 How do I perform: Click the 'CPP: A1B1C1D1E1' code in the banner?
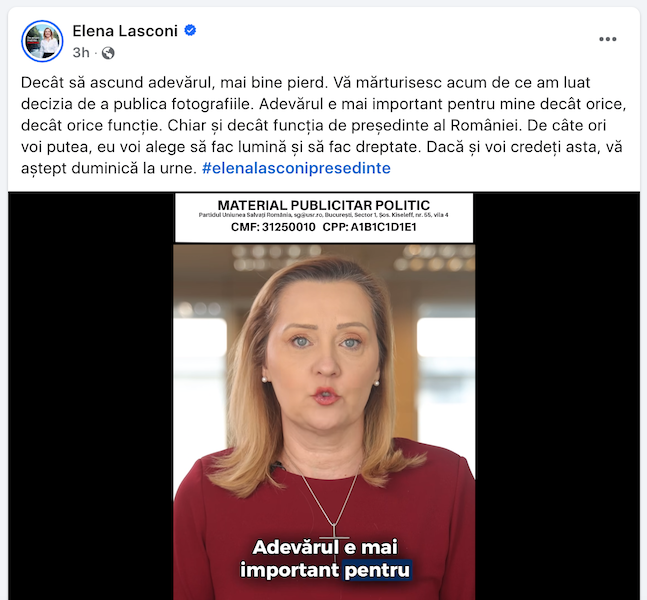(x=370, y=227)
